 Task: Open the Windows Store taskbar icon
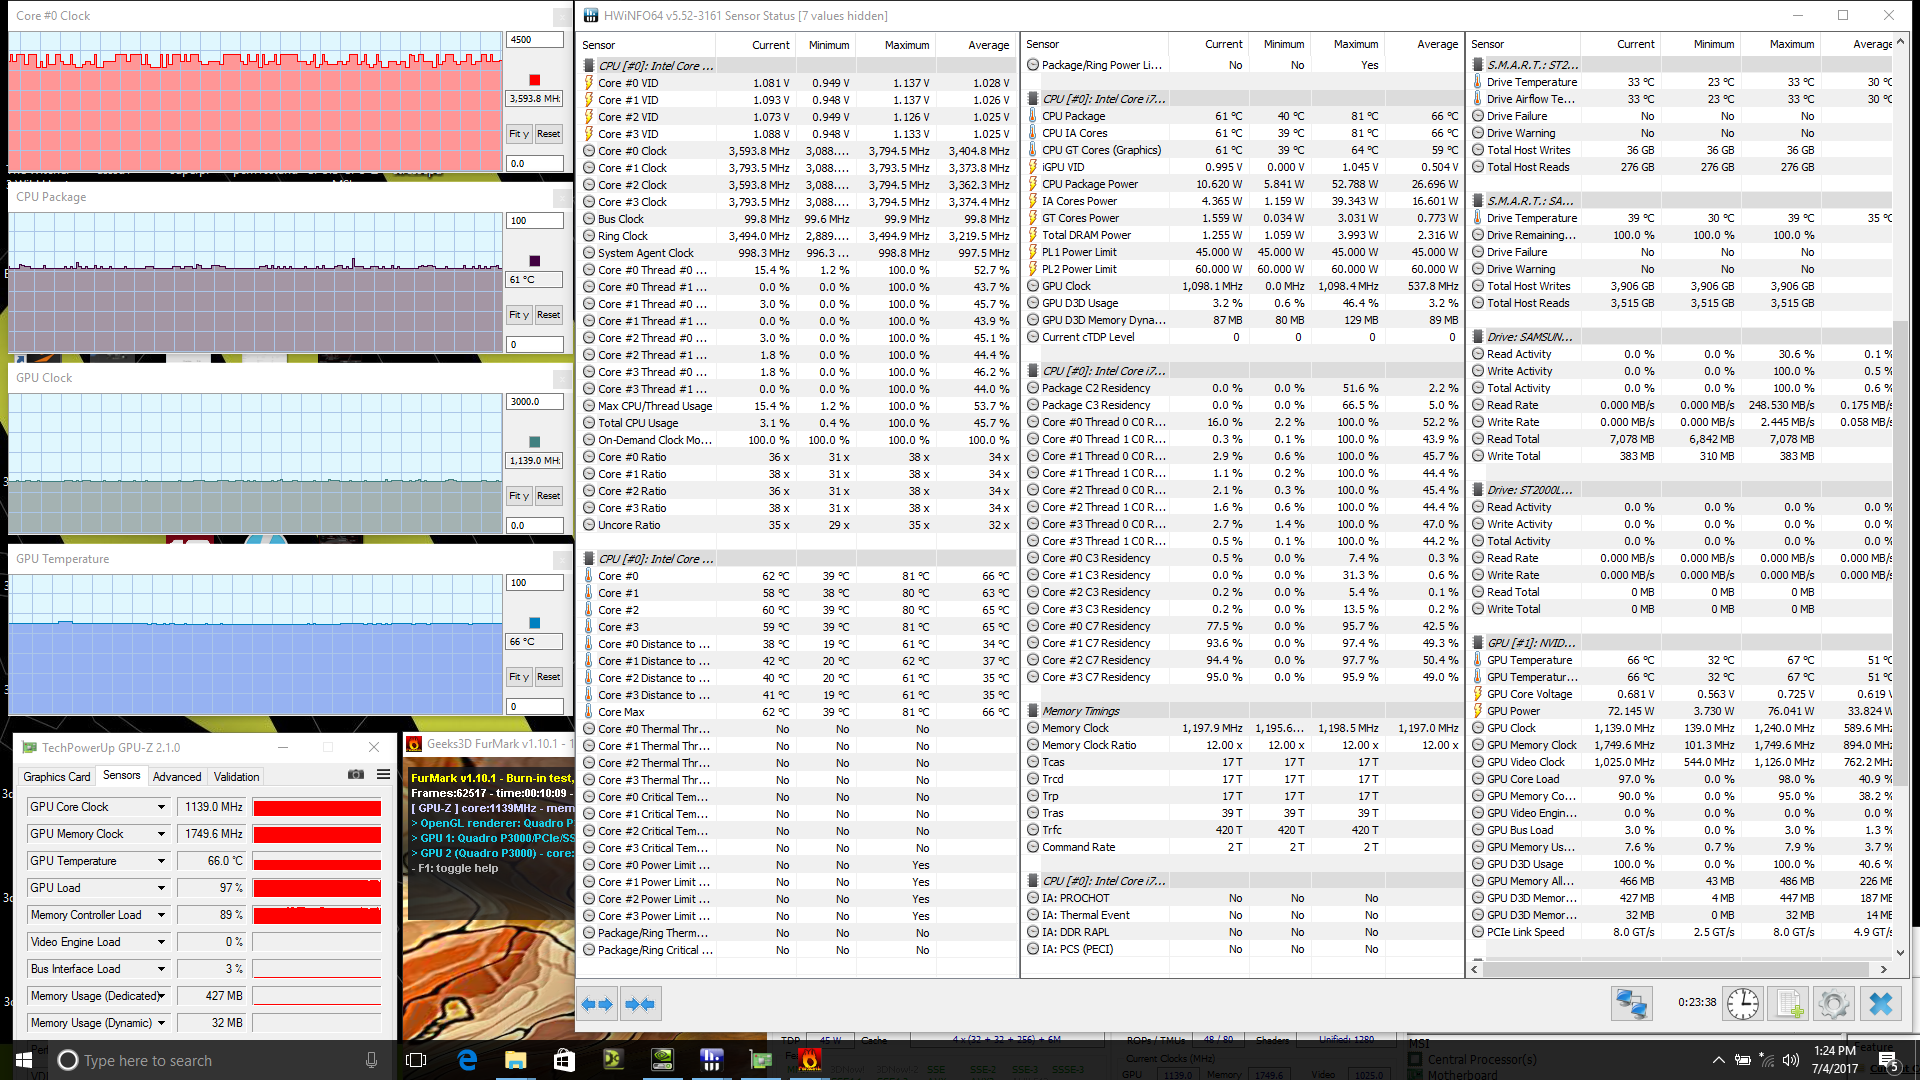point(564,1060)
